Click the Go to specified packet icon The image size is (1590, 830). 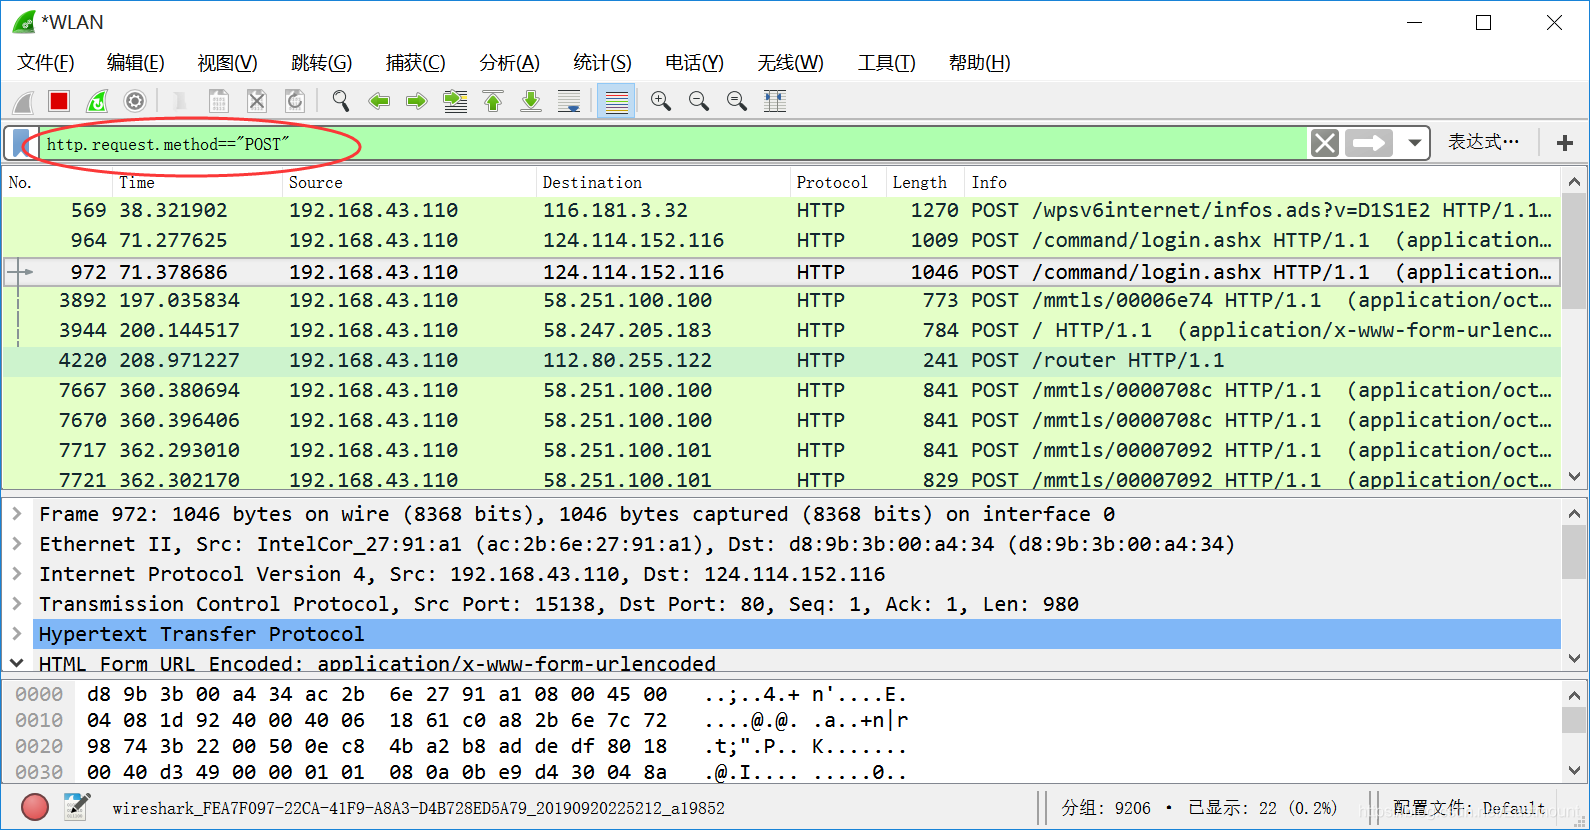pos(455,101)
